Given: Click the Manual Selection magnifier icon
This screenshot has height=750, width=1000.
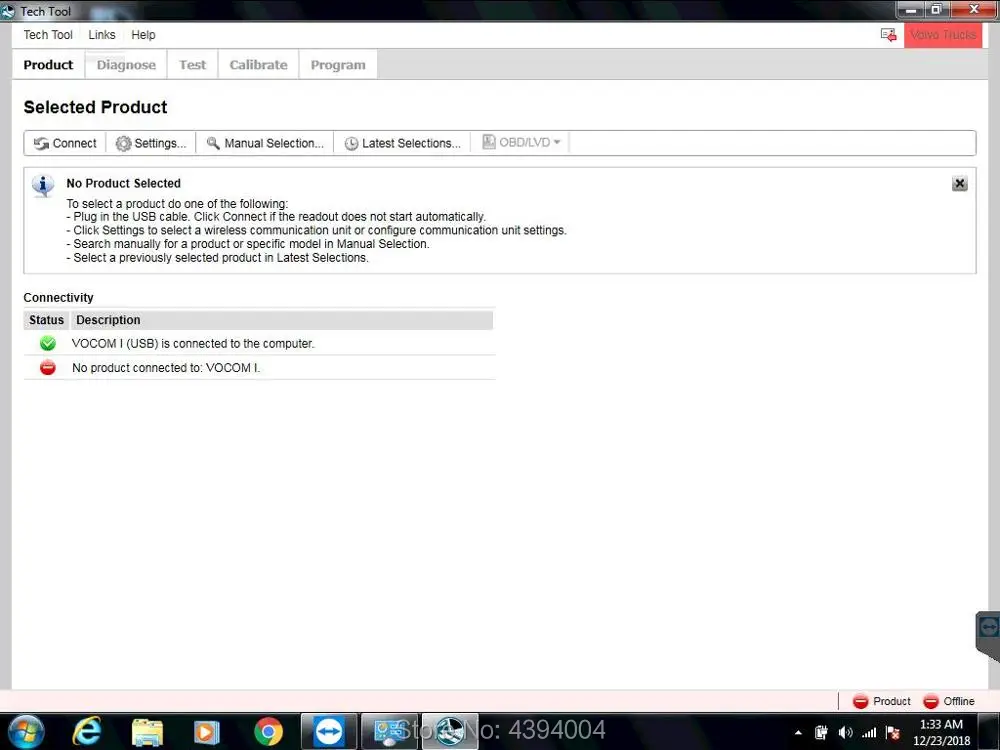Looking at the screenshot, I should coord(213,143).
